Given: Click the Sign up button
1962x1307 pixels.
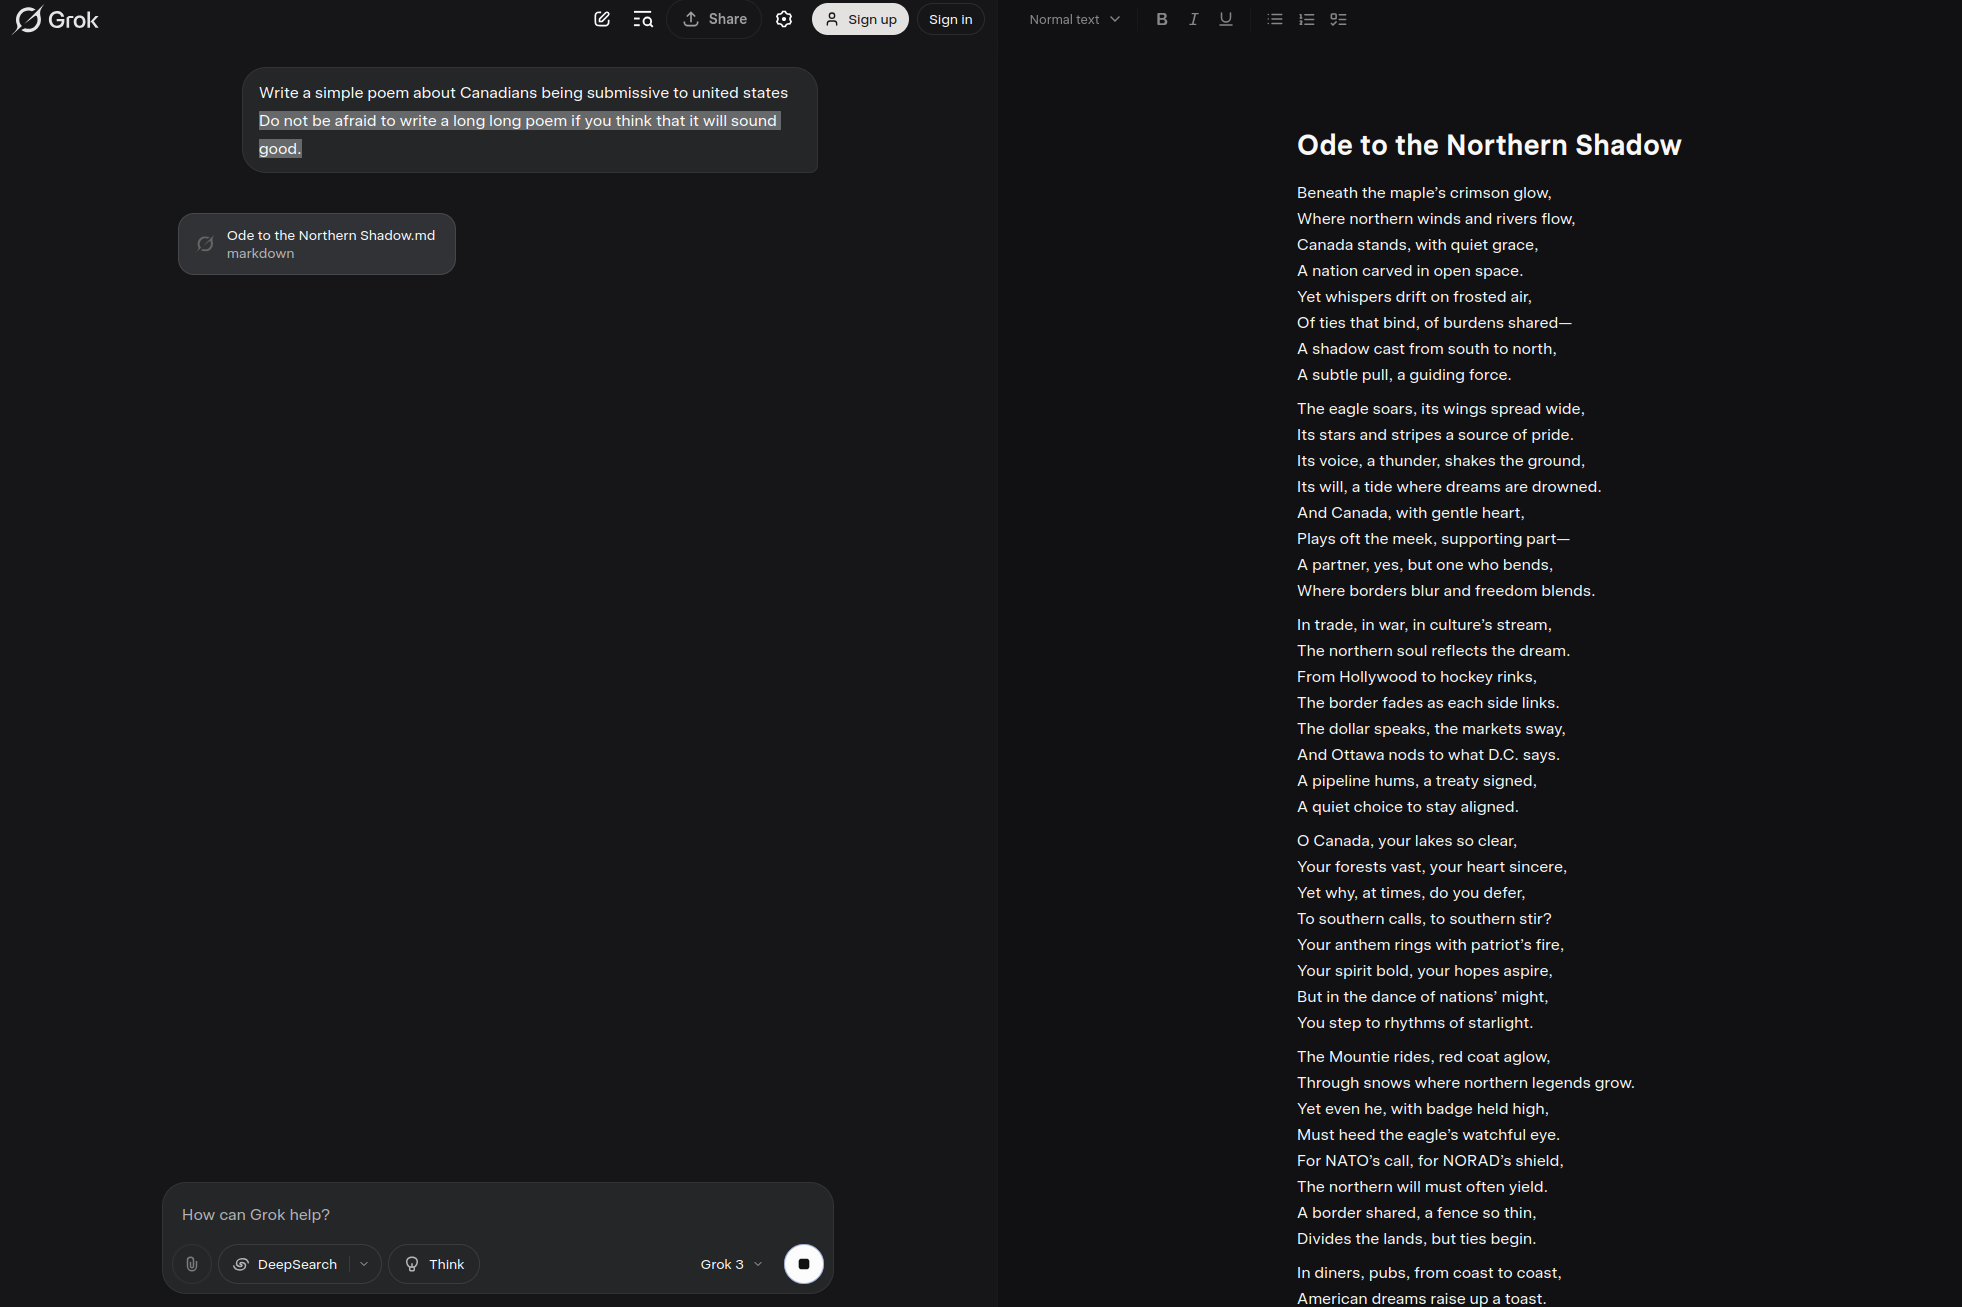Looking at the screenshot, I should point(860,19).
